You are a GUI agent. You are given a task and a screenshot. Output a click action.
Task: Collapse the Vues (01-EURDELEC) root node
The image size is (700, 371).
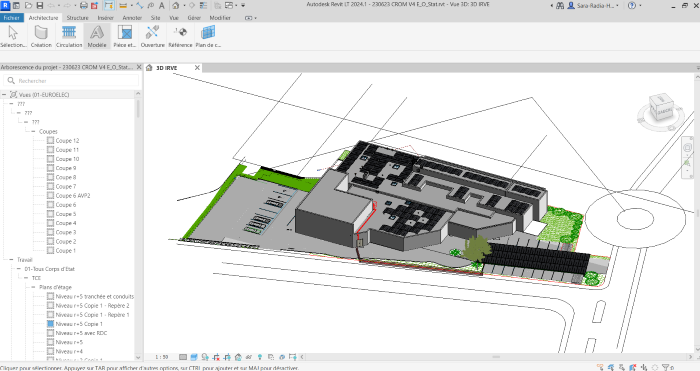click(x=4, y=94)
